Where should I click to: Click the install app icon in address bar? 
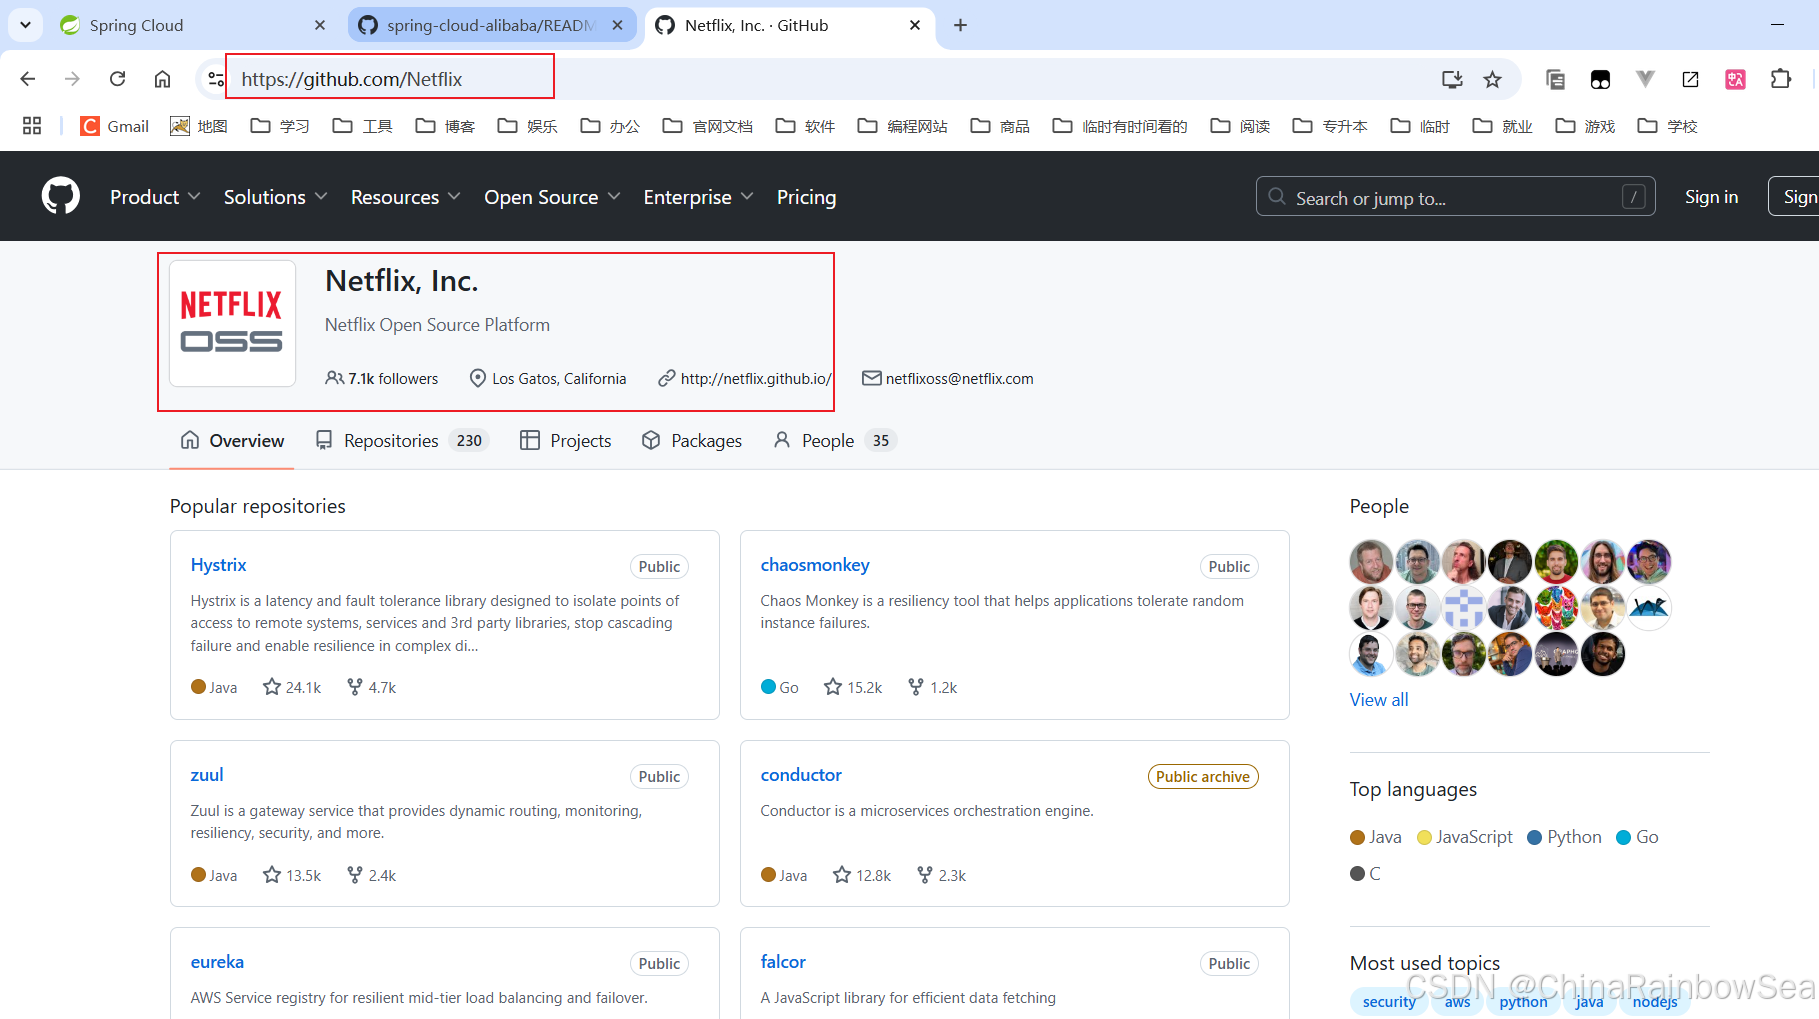click(1452, 79)
